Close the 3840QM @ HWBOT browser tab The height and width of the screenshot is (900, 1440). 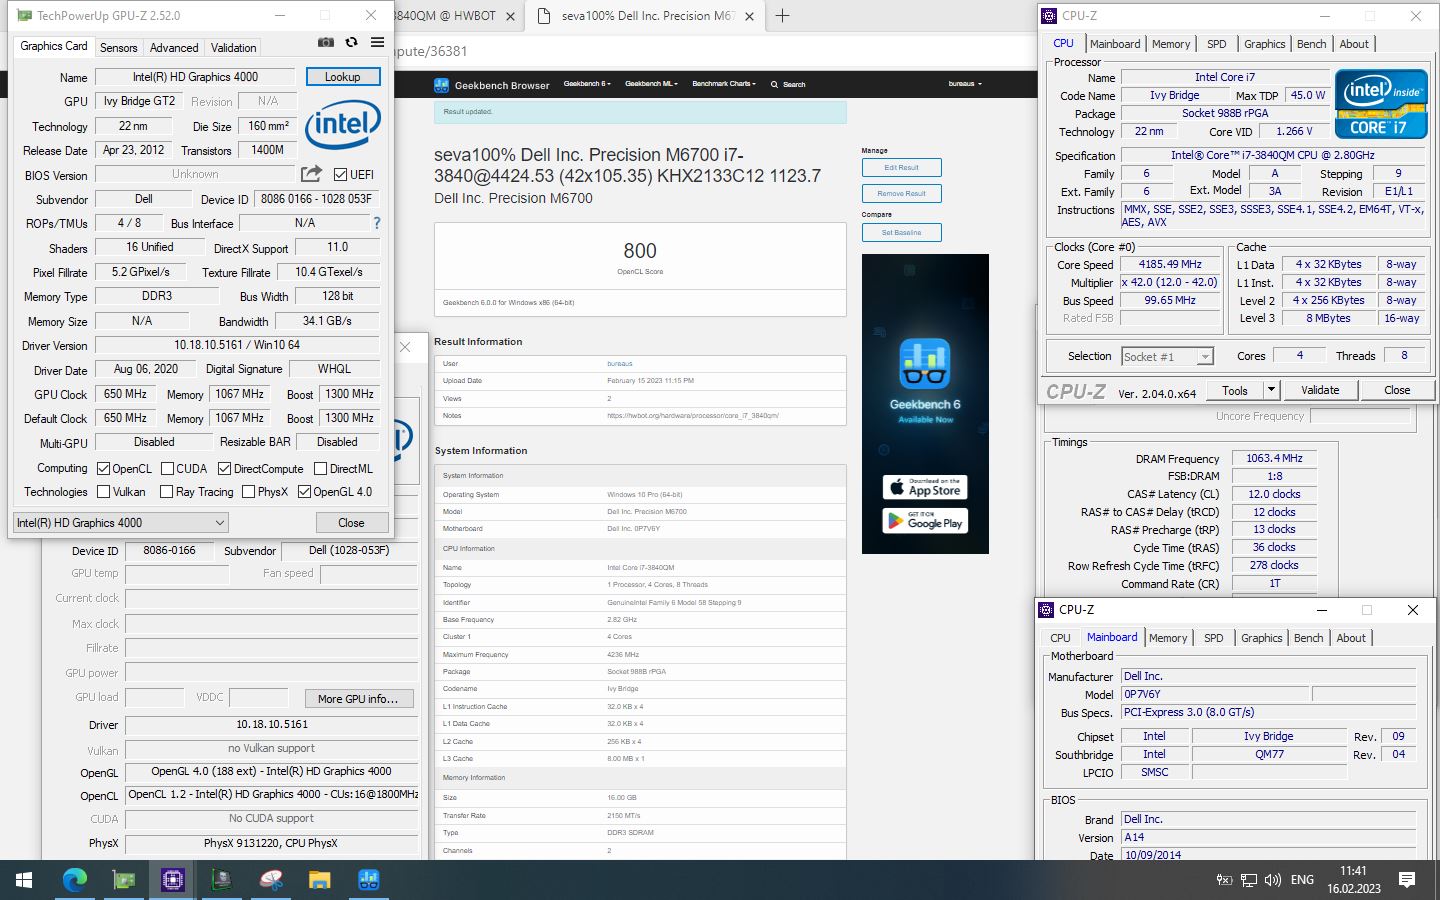(x=510, y=16)
